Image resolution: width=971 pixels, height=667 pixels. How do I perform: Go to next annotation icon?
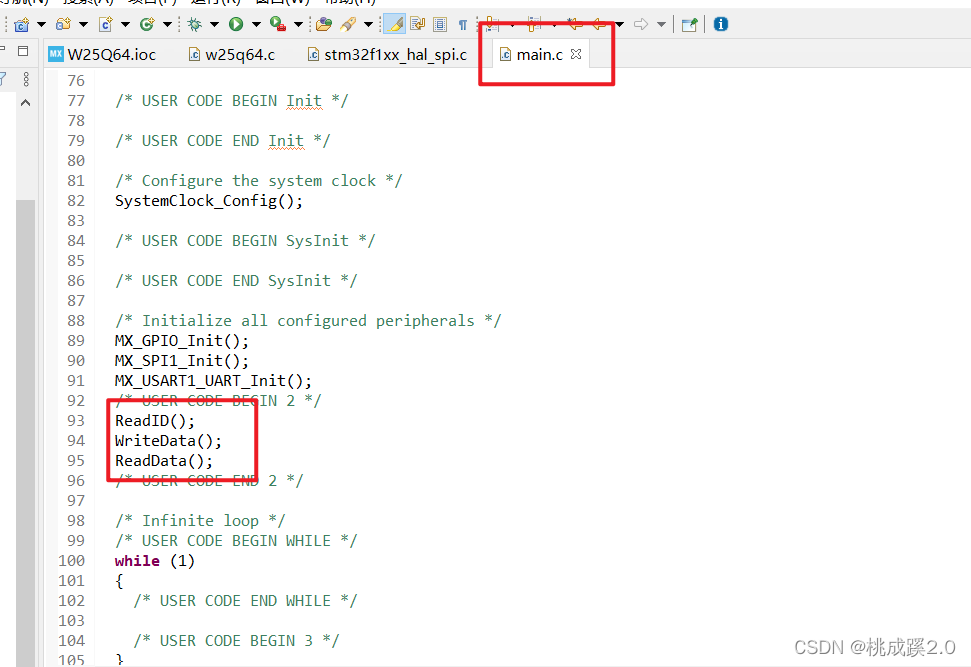(x=492, y=25)
